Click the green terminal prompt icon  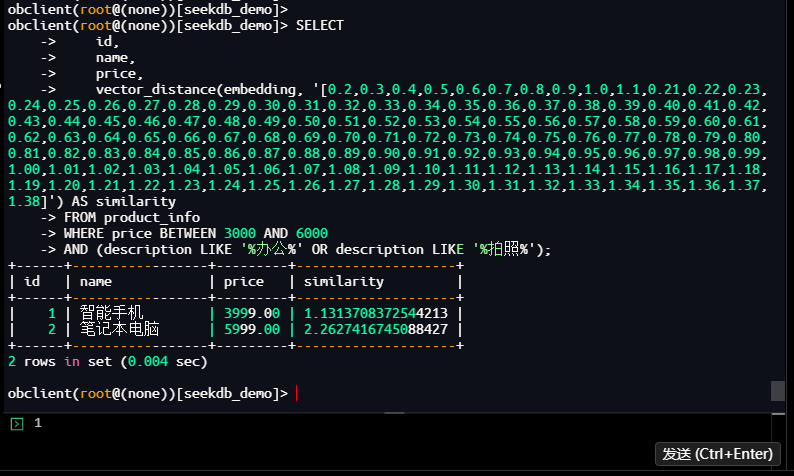[16, 424]
